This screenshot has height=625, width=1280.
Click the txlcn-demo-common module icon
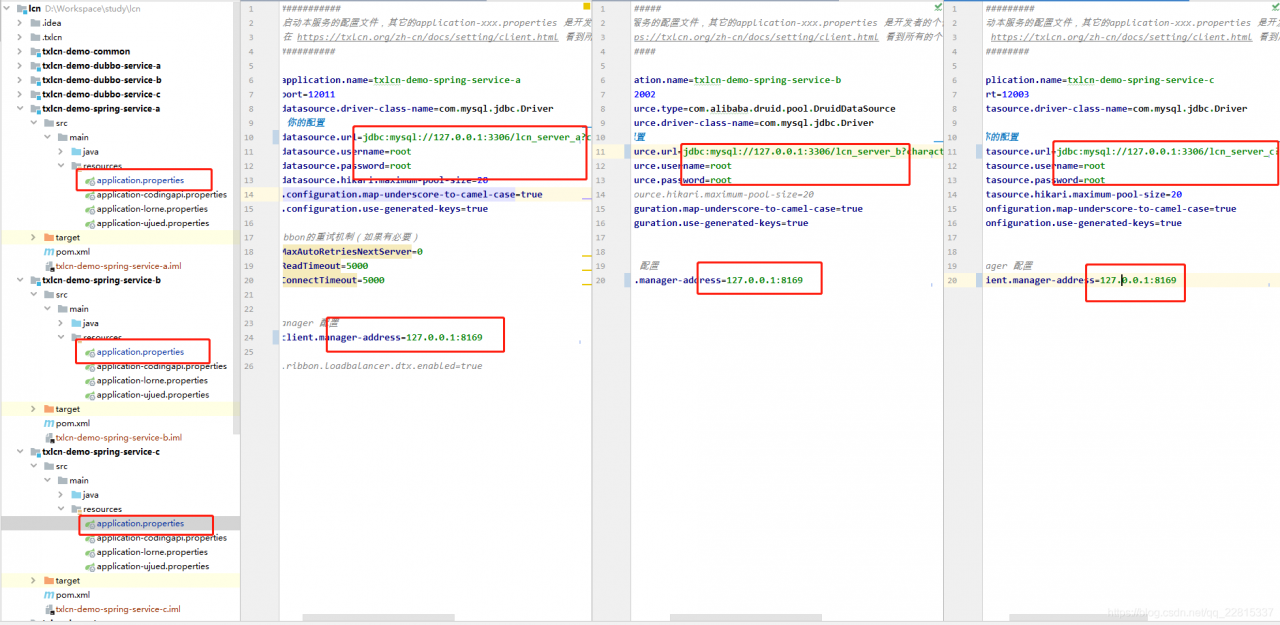pos(34,51)
